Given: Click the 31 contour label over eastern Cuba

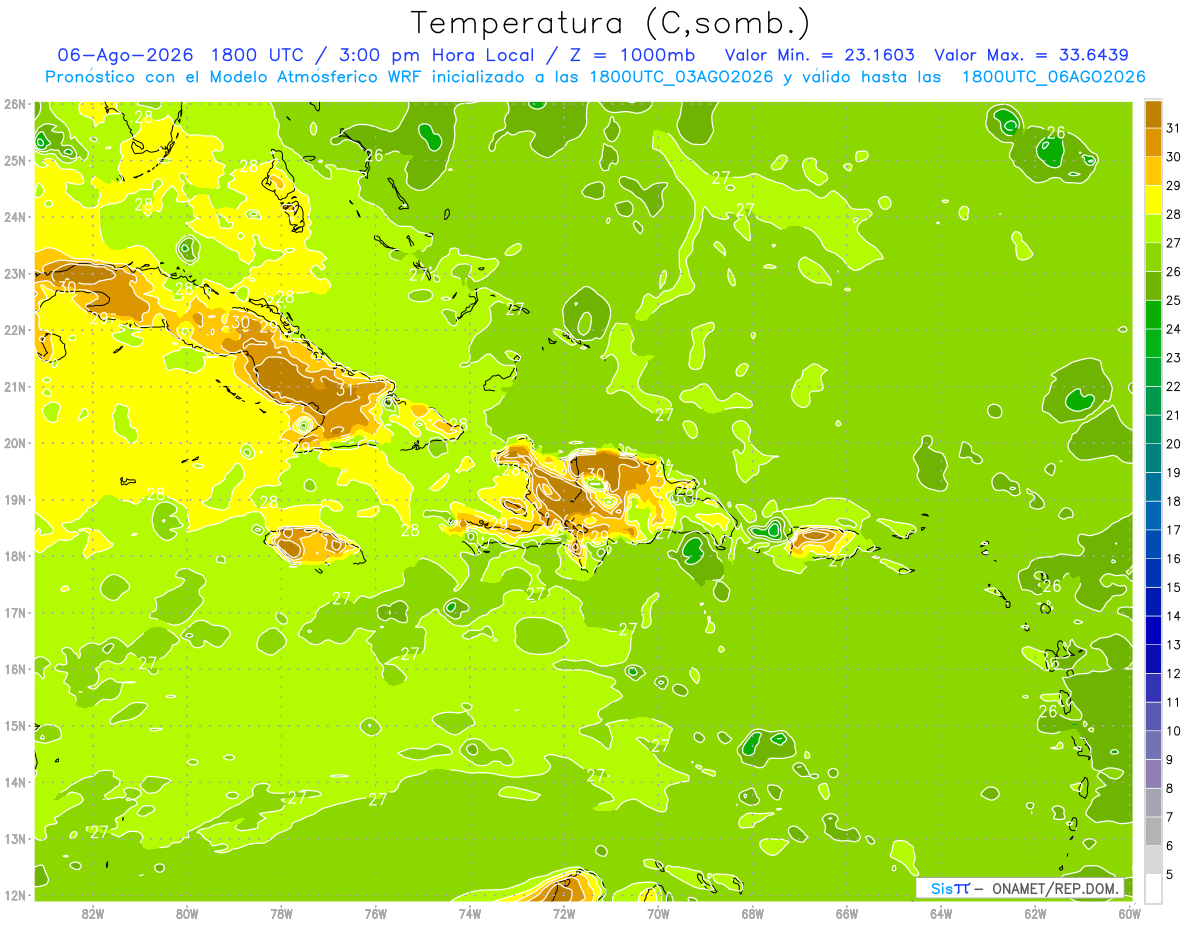Looking at the screenshot, I should [346, 389].
